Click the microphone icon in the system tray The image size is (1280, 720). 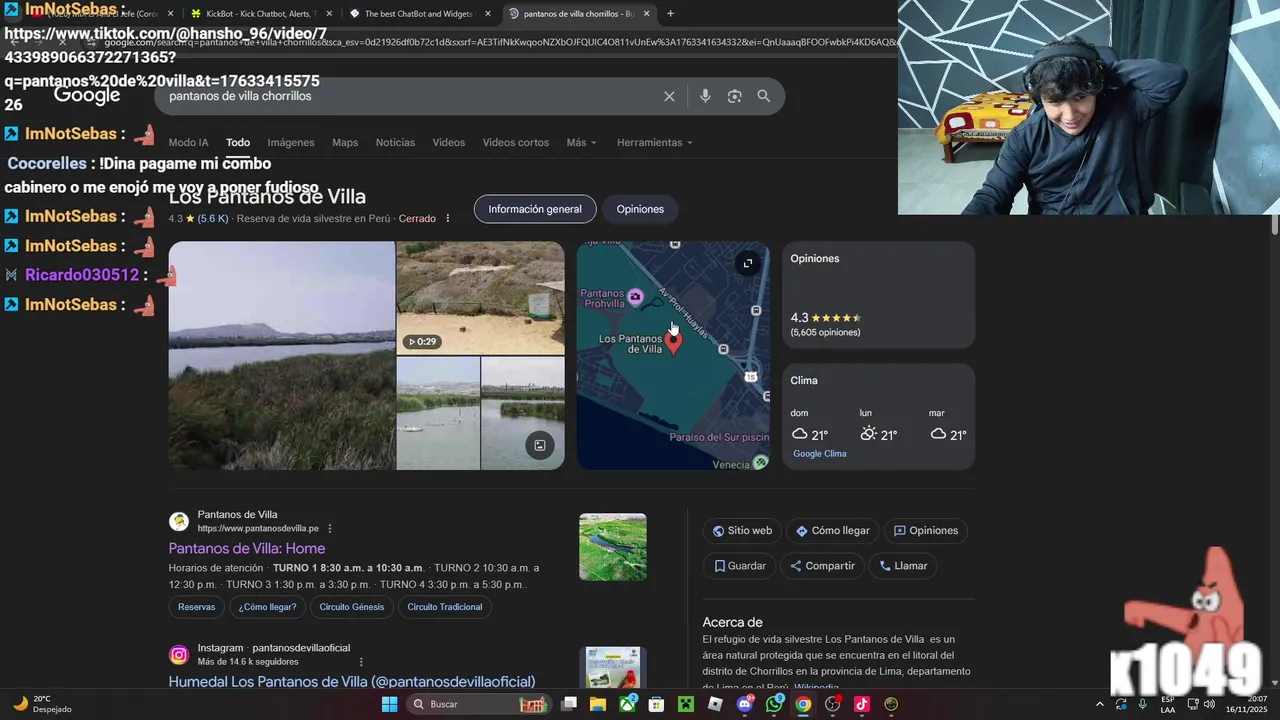(x=1143, y=704)
